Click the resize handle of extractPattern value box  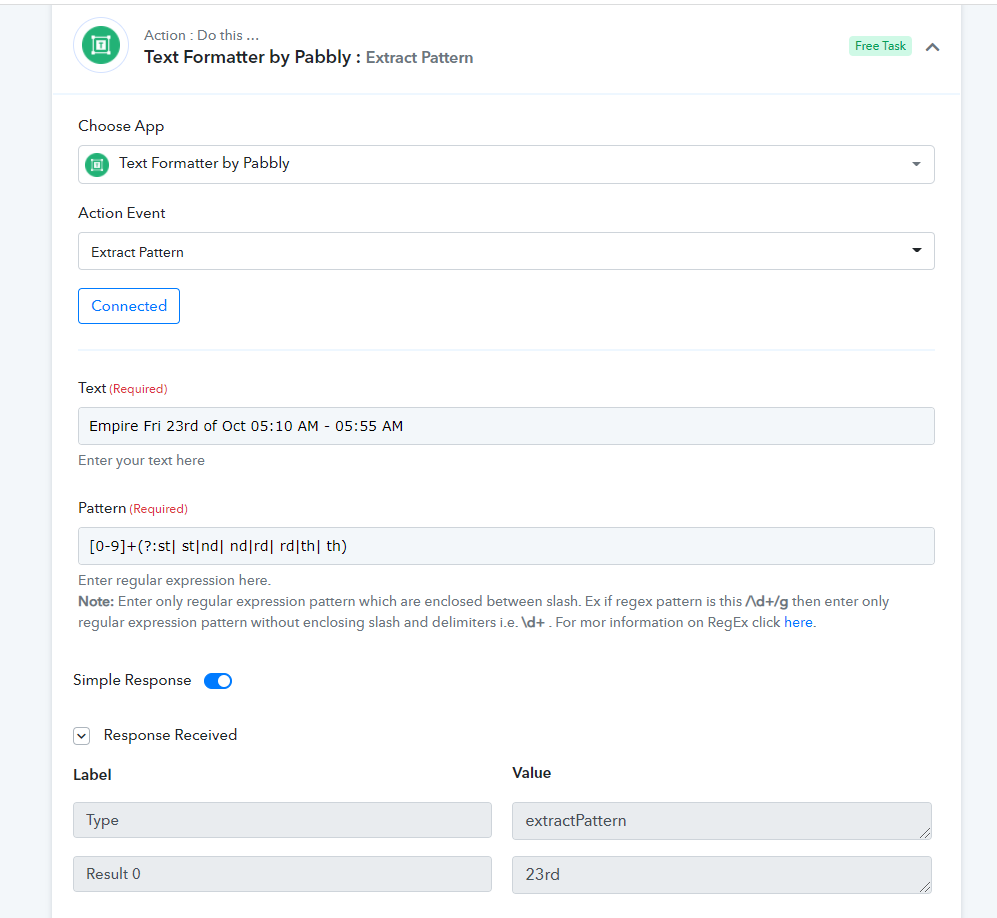925,833
